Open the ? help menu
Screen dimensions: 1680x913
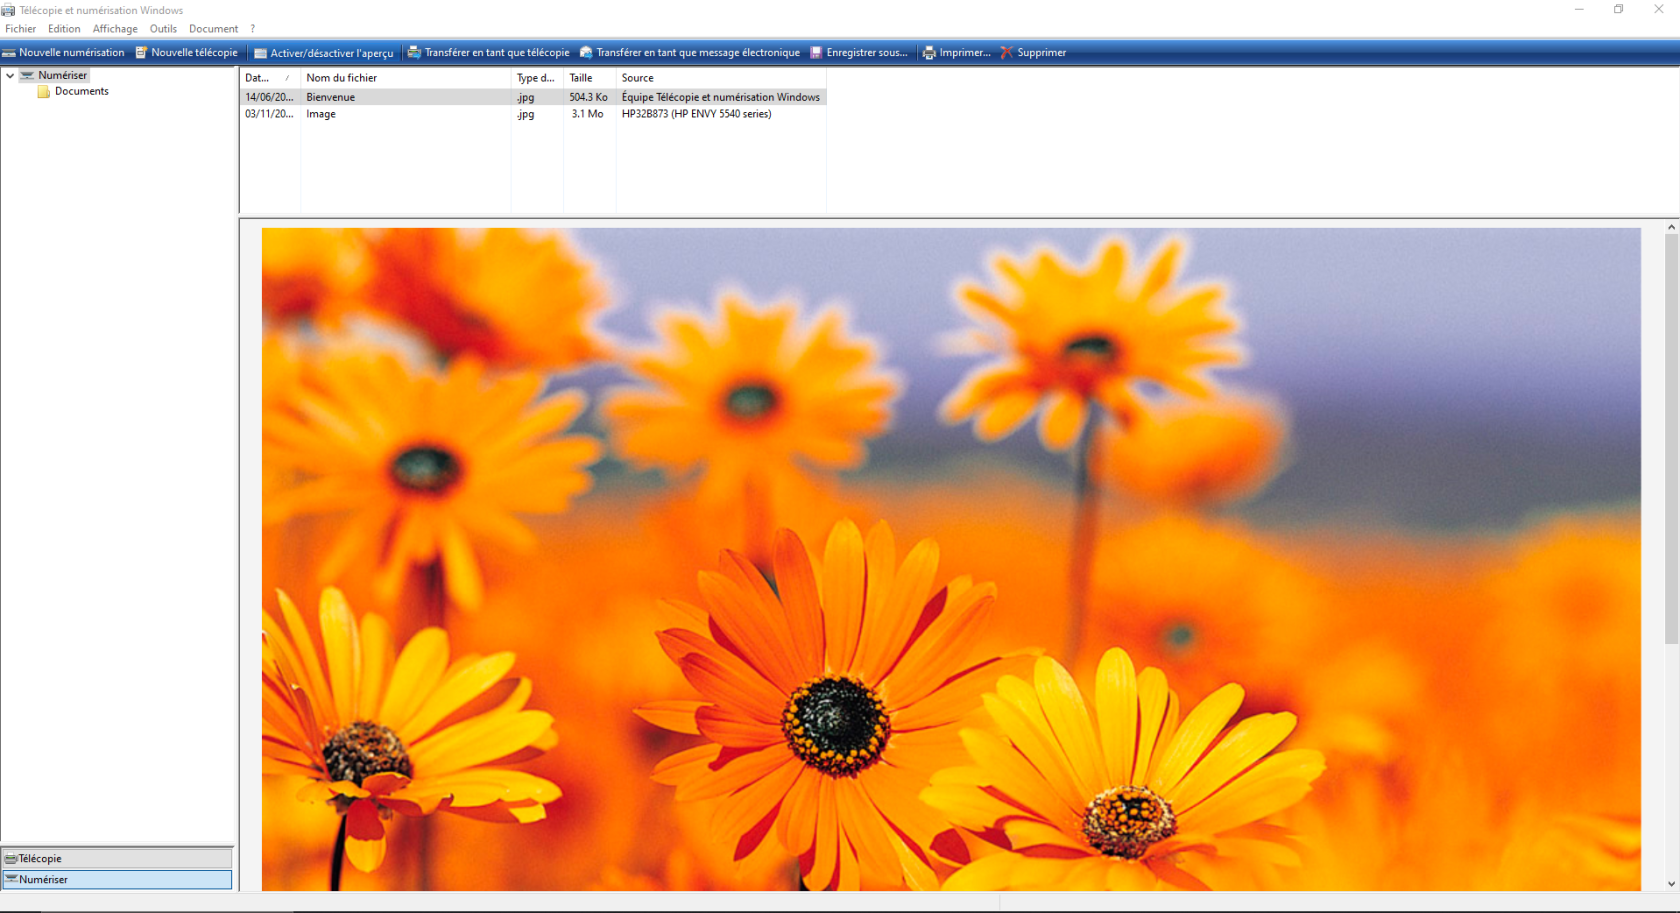click(253, 29)
